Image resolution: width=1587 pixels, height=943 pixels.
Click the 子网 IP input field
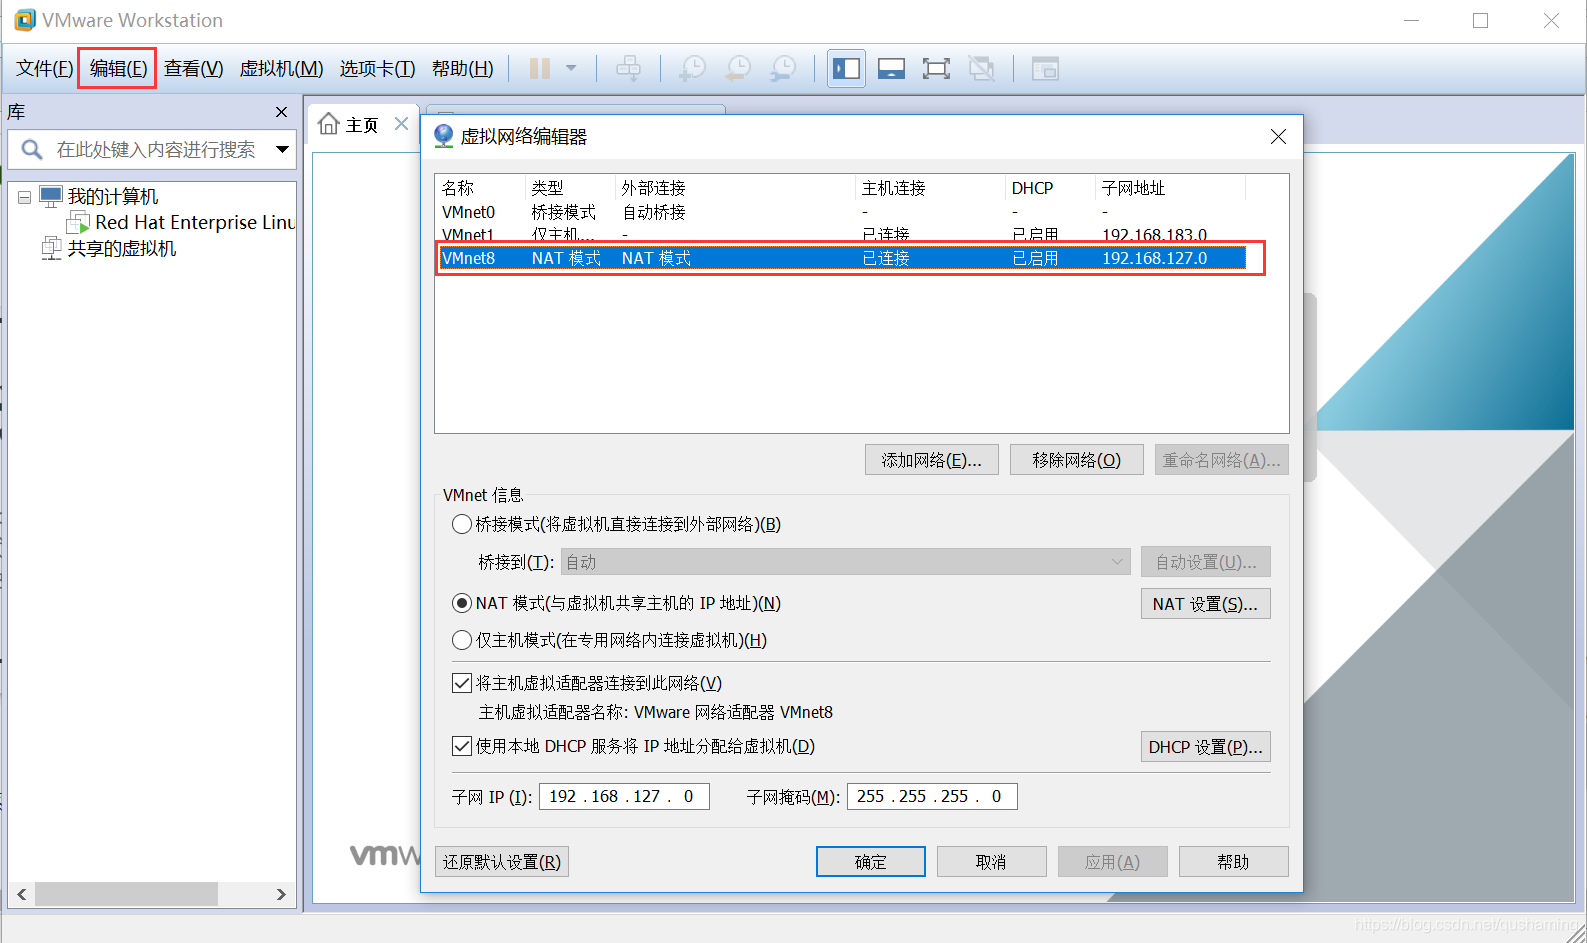624,796
